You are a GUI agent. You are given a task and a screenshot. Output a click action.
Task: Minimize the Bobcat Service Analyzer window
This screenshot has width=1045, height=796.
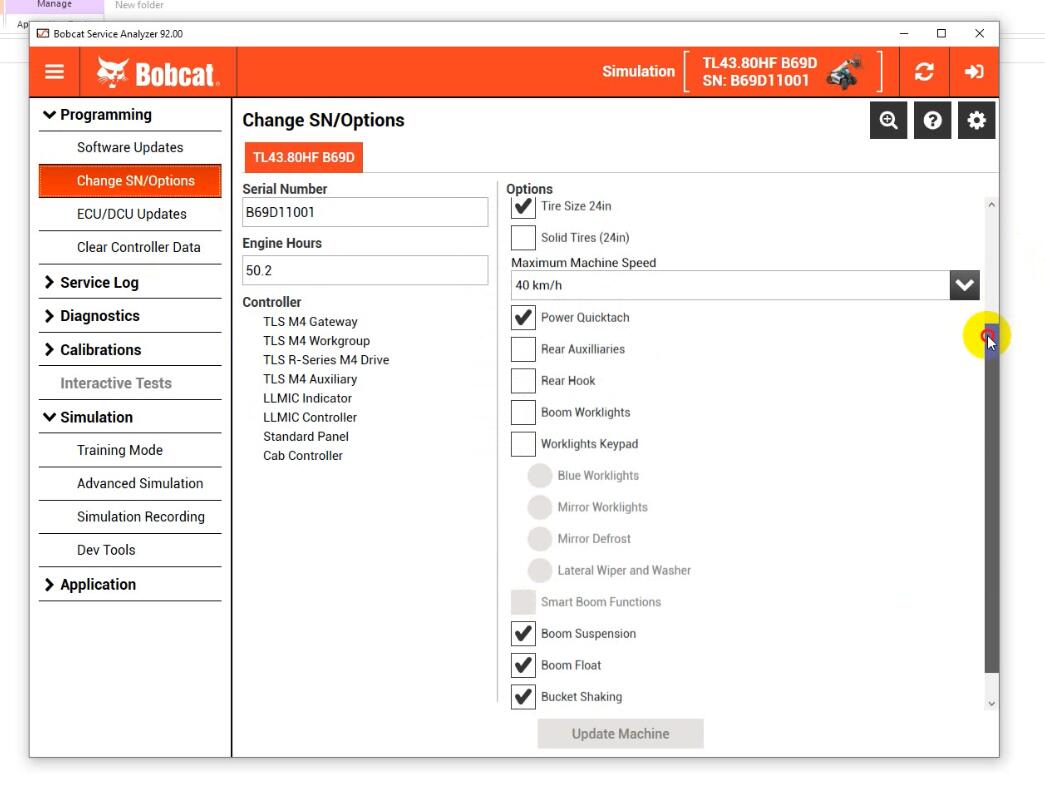(x=904, y=33)
